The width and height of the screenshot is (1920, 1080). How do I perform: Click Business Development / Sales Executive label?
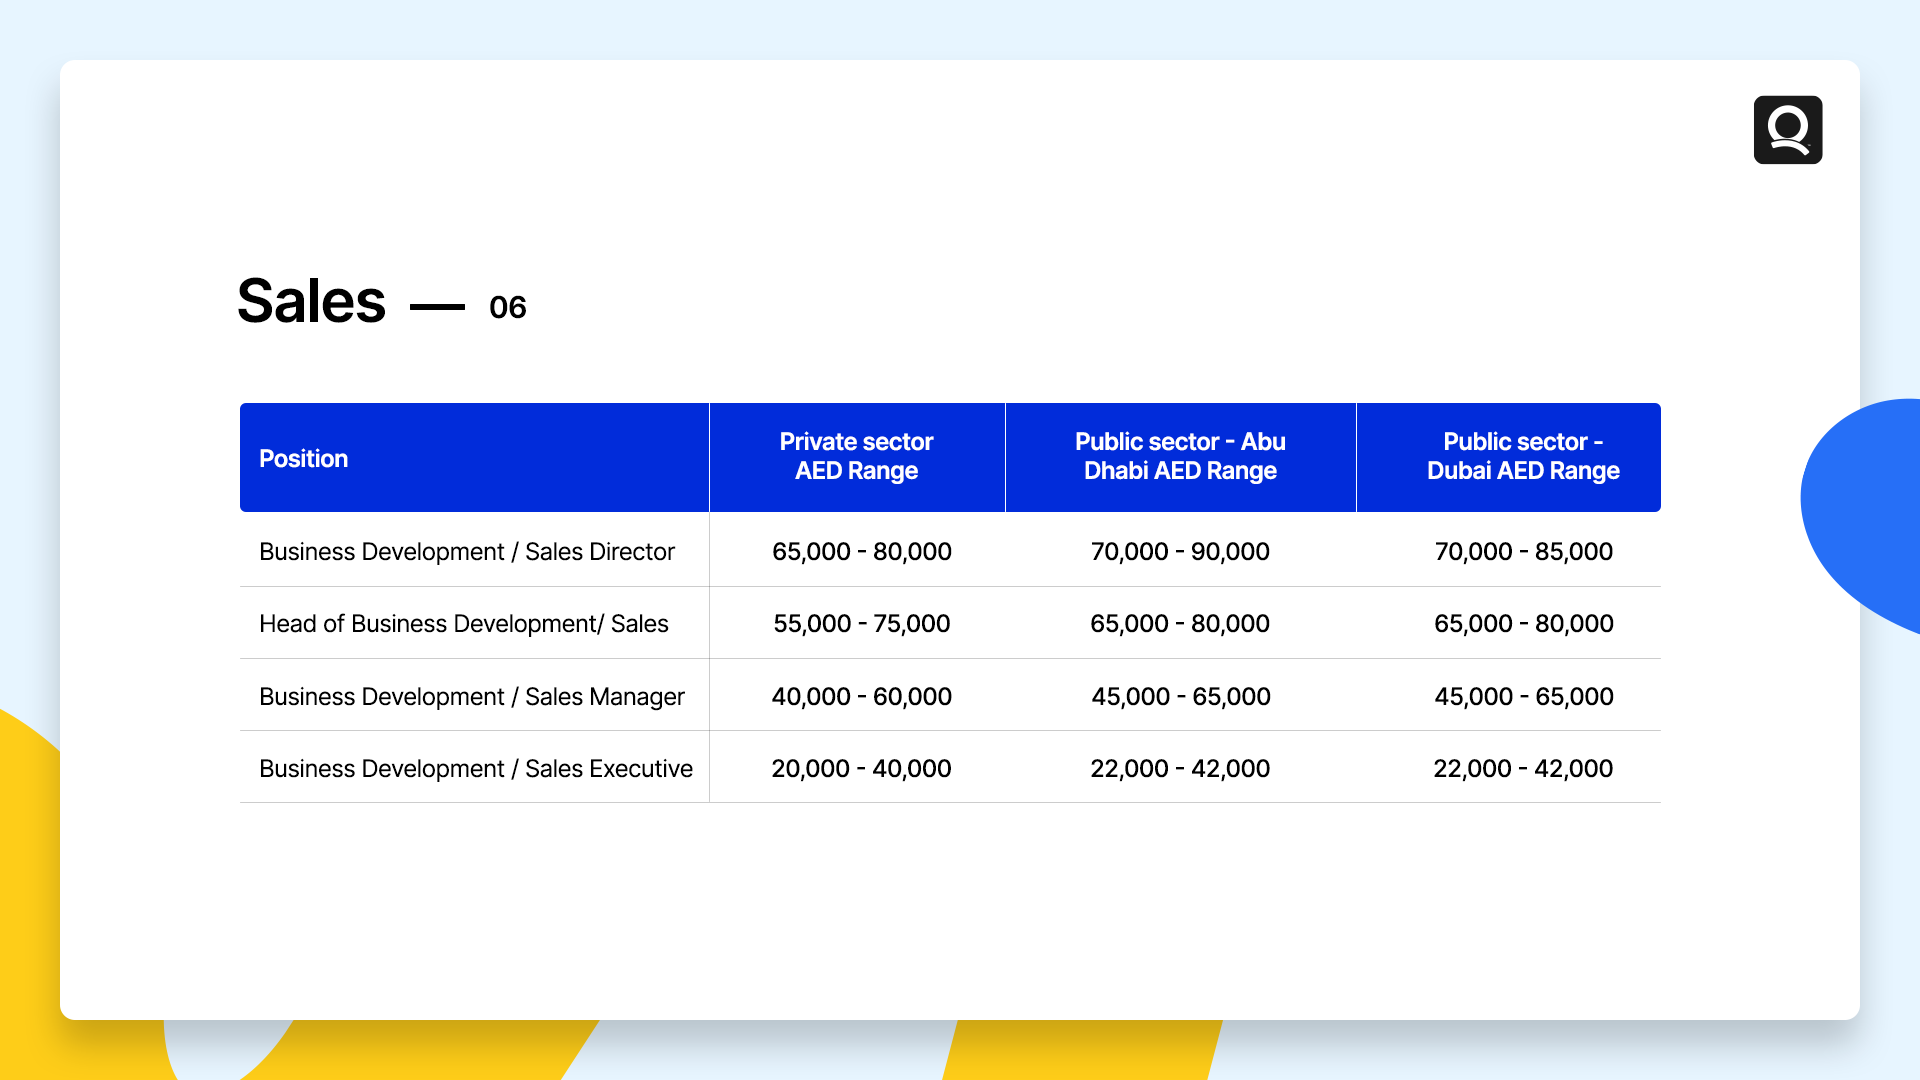tap(475, 768)
